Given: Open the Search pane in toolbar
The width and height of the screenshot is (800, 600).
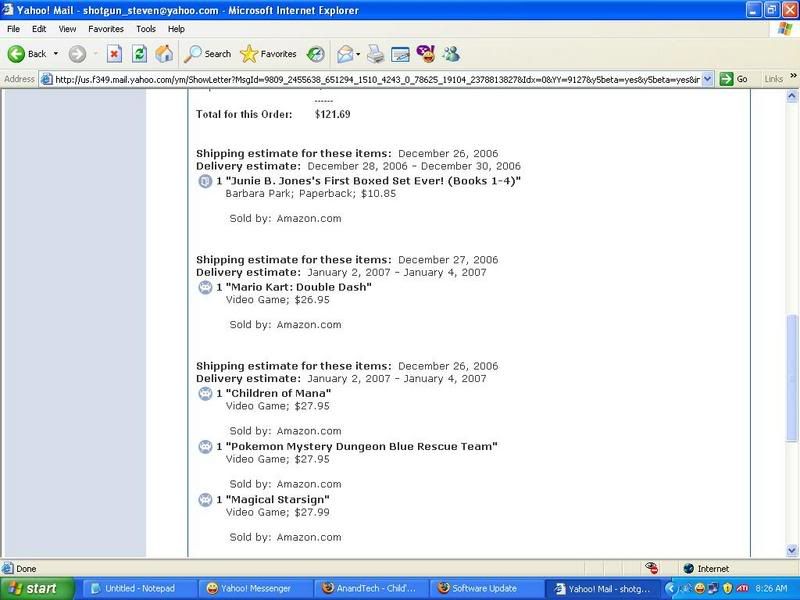Looking at the screenshot, I should point(207,54).
